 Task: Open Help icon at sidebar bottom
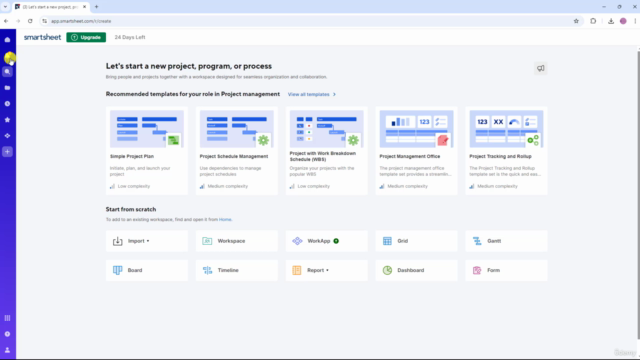click(x=7, y=334)
